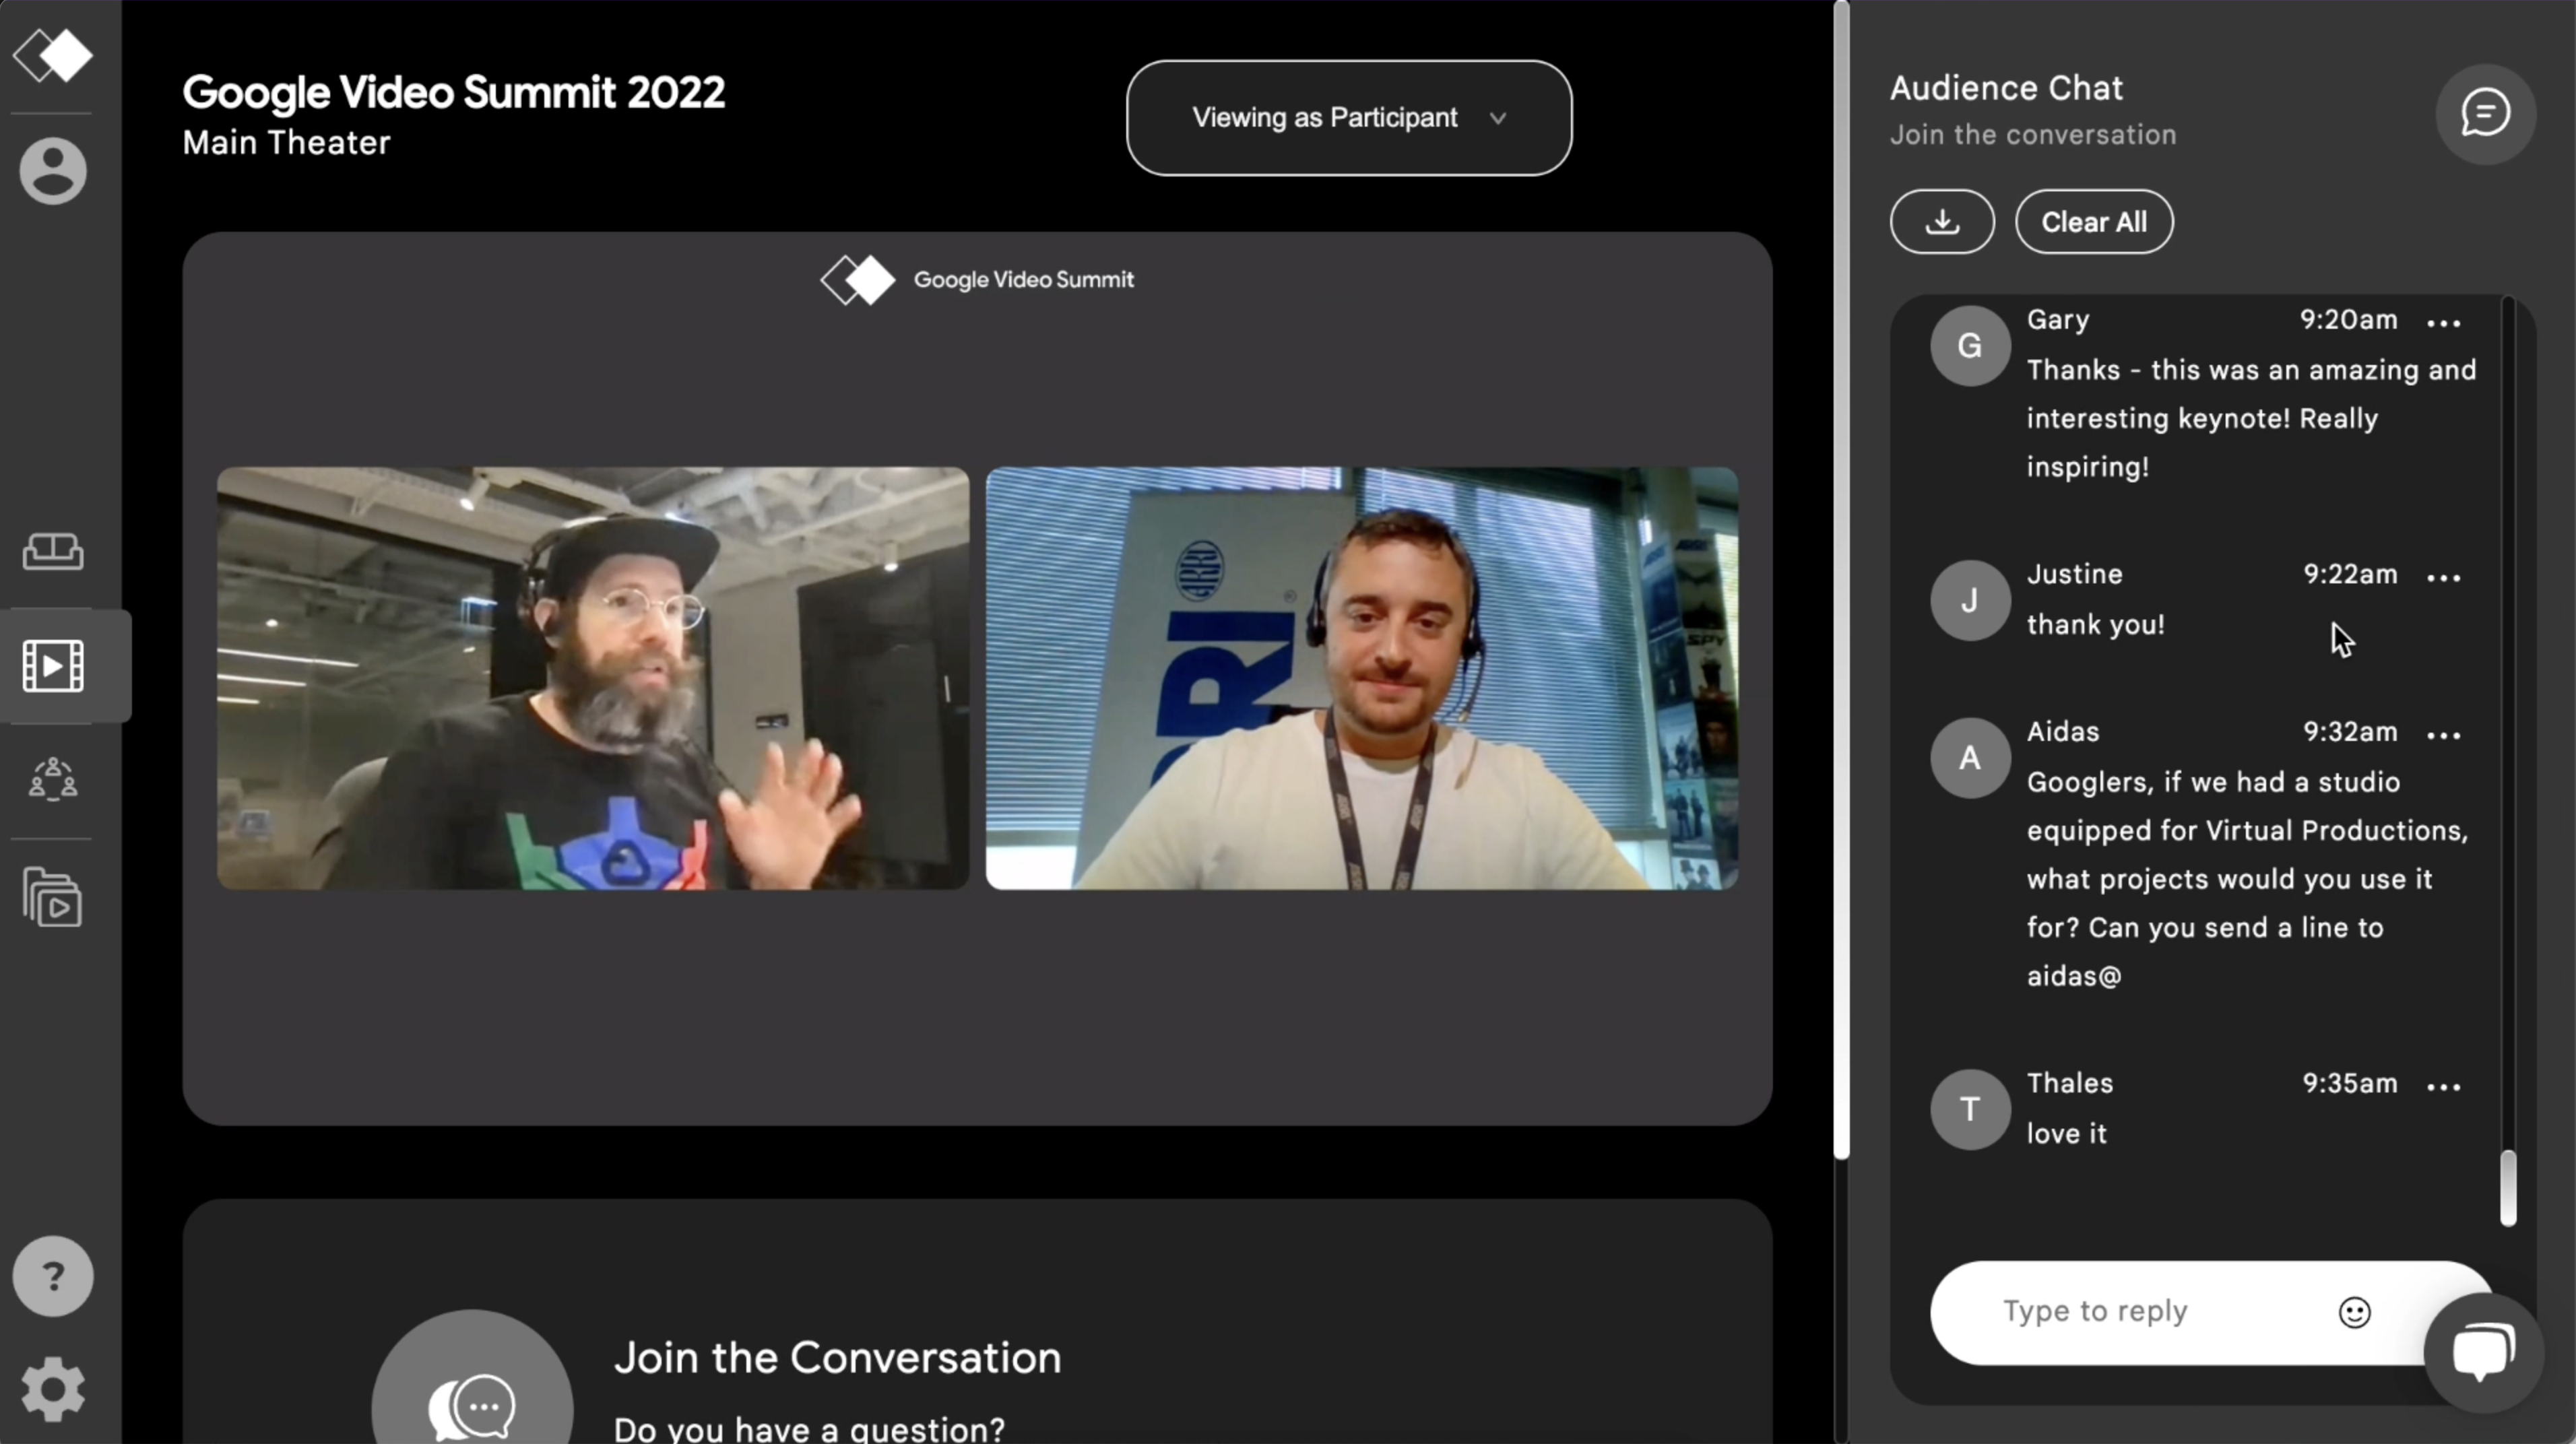Click the help question mark button
Screen dimensions: 2576x1444
(x=53, y=1276)
